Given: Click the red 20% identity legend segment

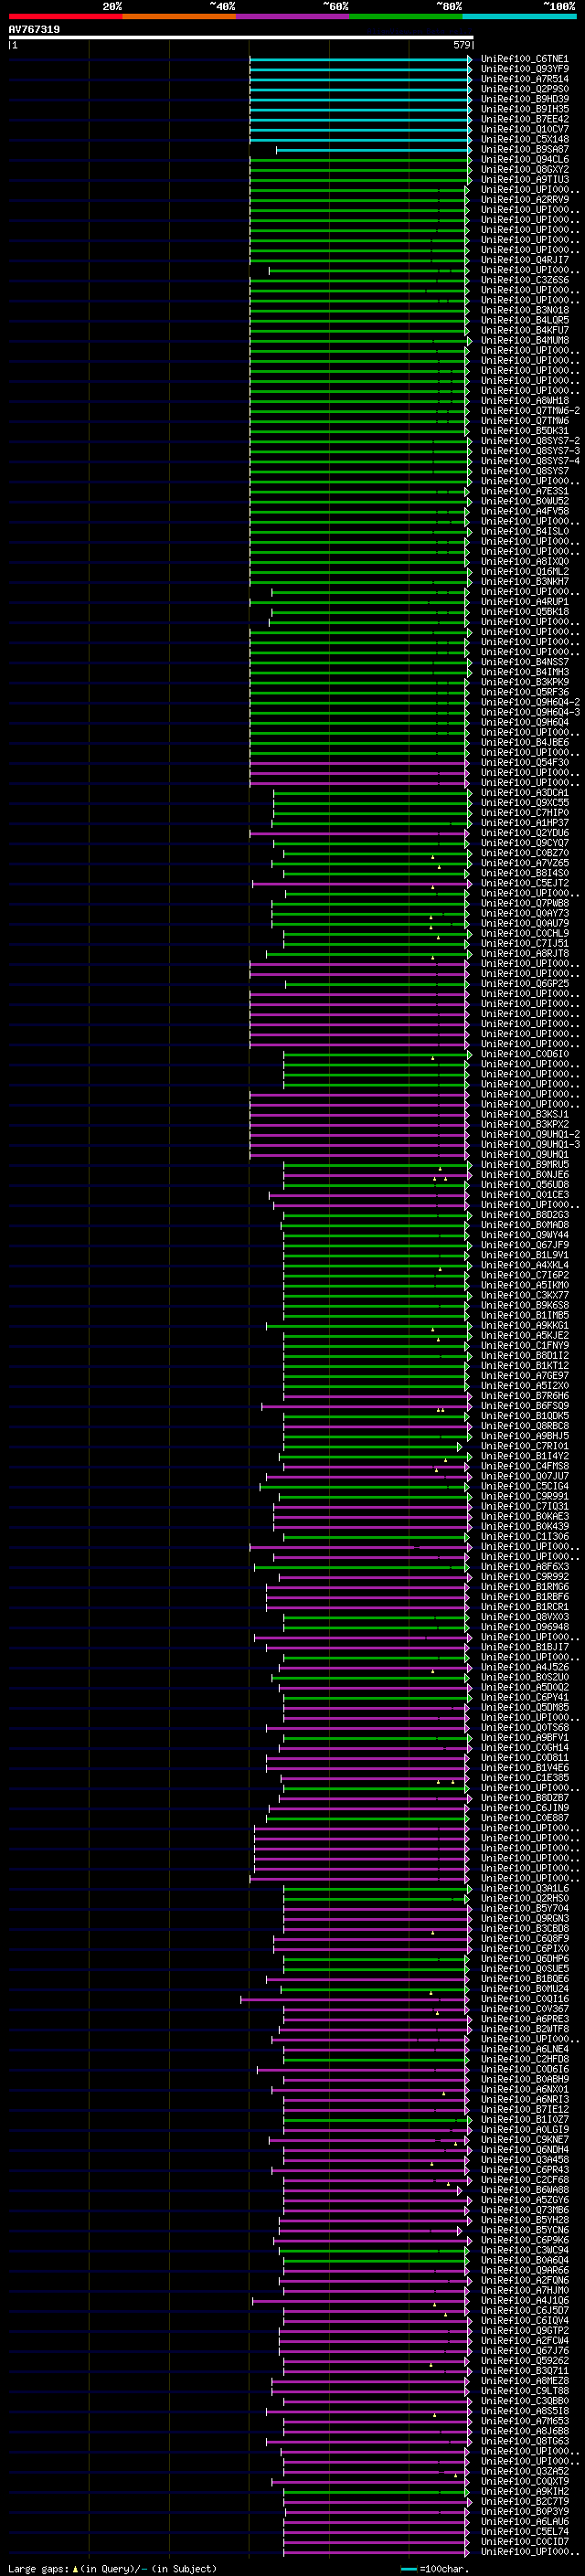Looking at the screenshot, I should (65, 16).
